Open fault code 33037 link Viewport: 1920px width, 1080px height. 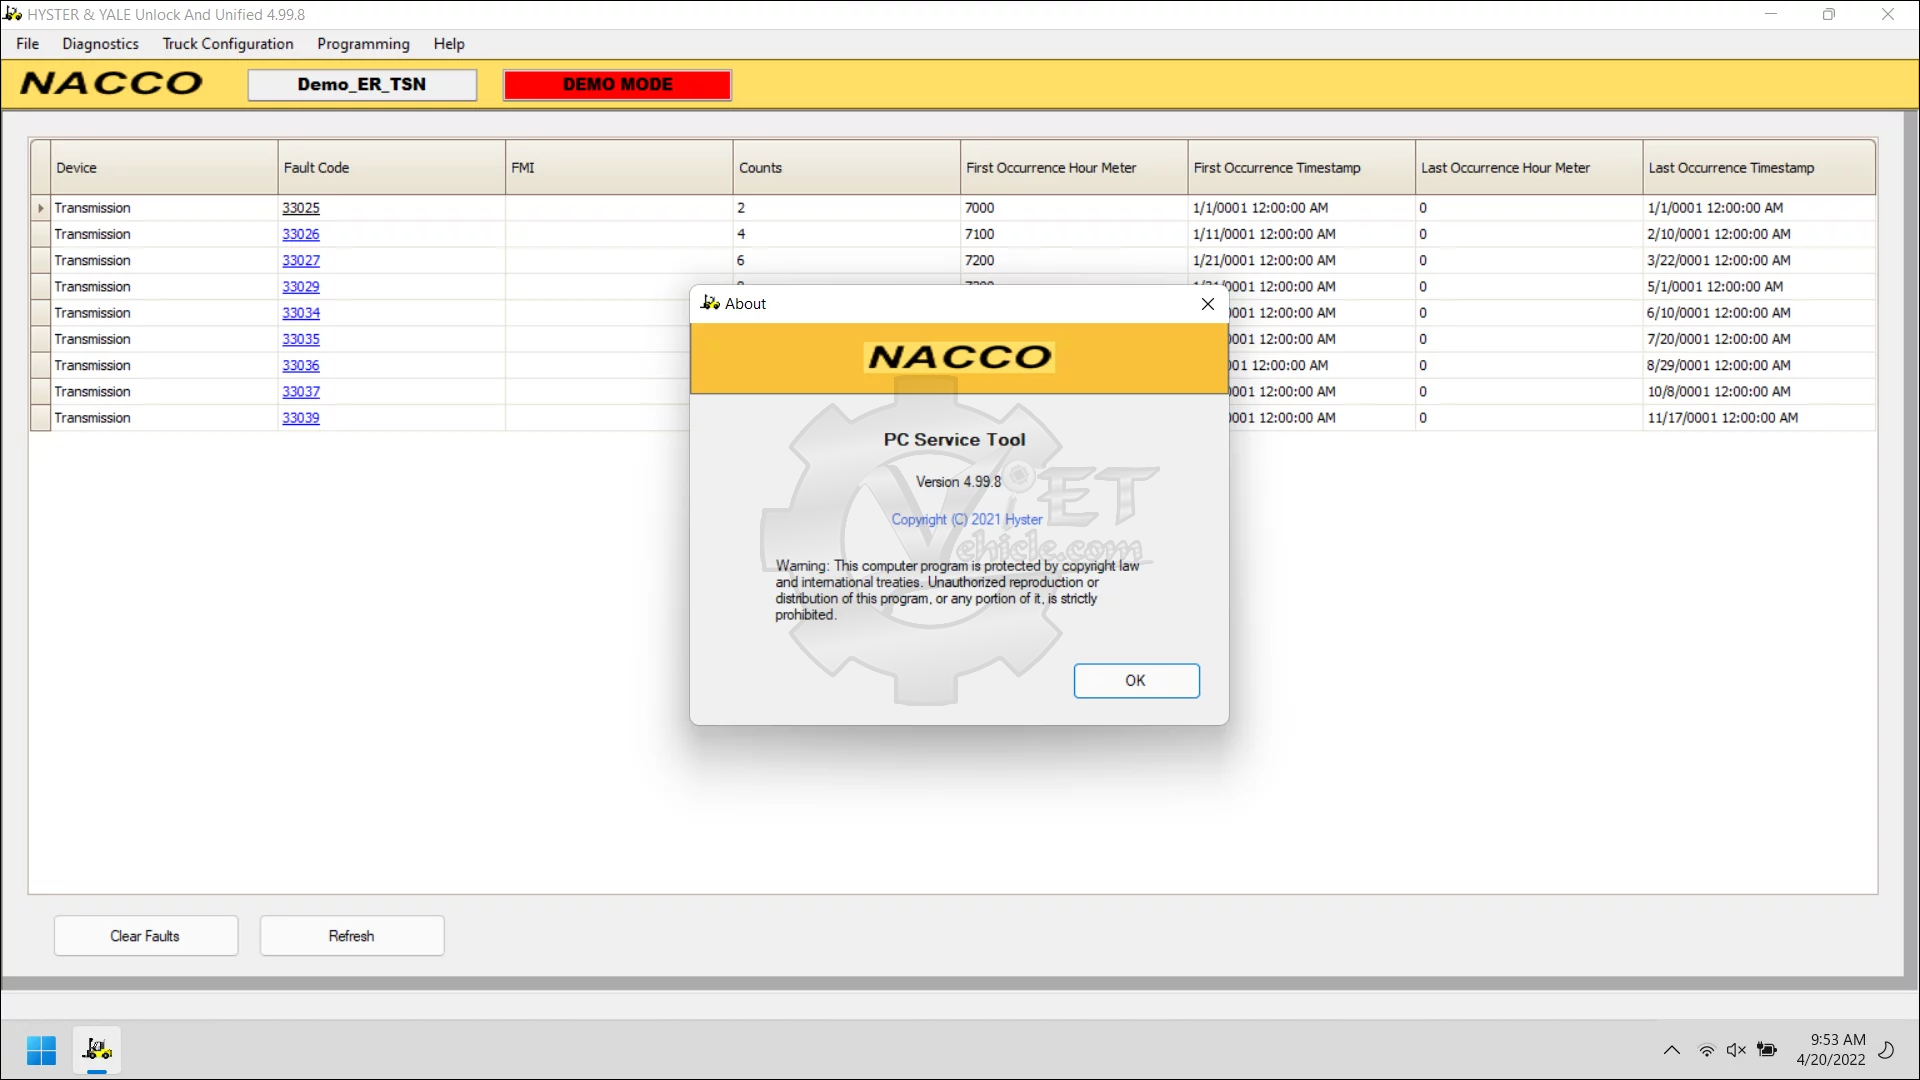point(301,392)
